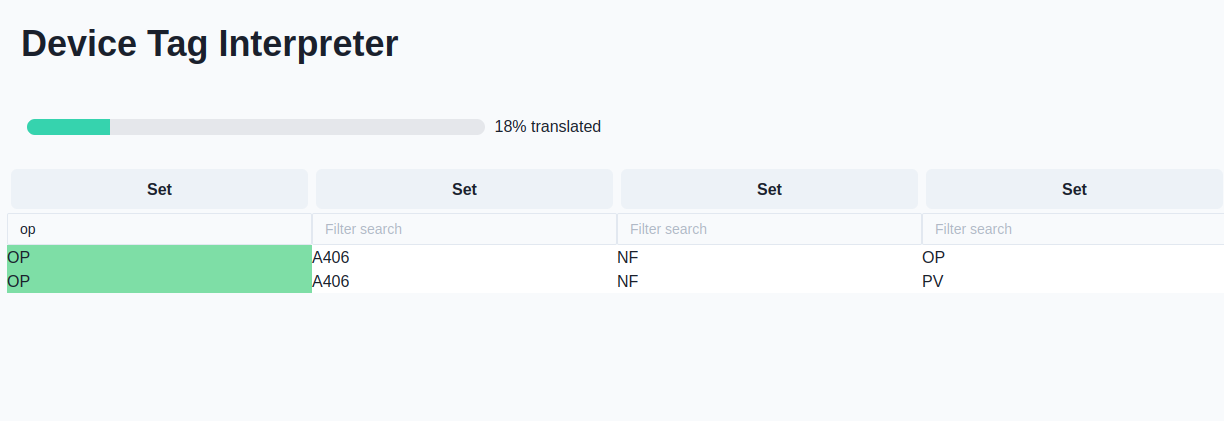Click the Set button above fourth column

1074,189
